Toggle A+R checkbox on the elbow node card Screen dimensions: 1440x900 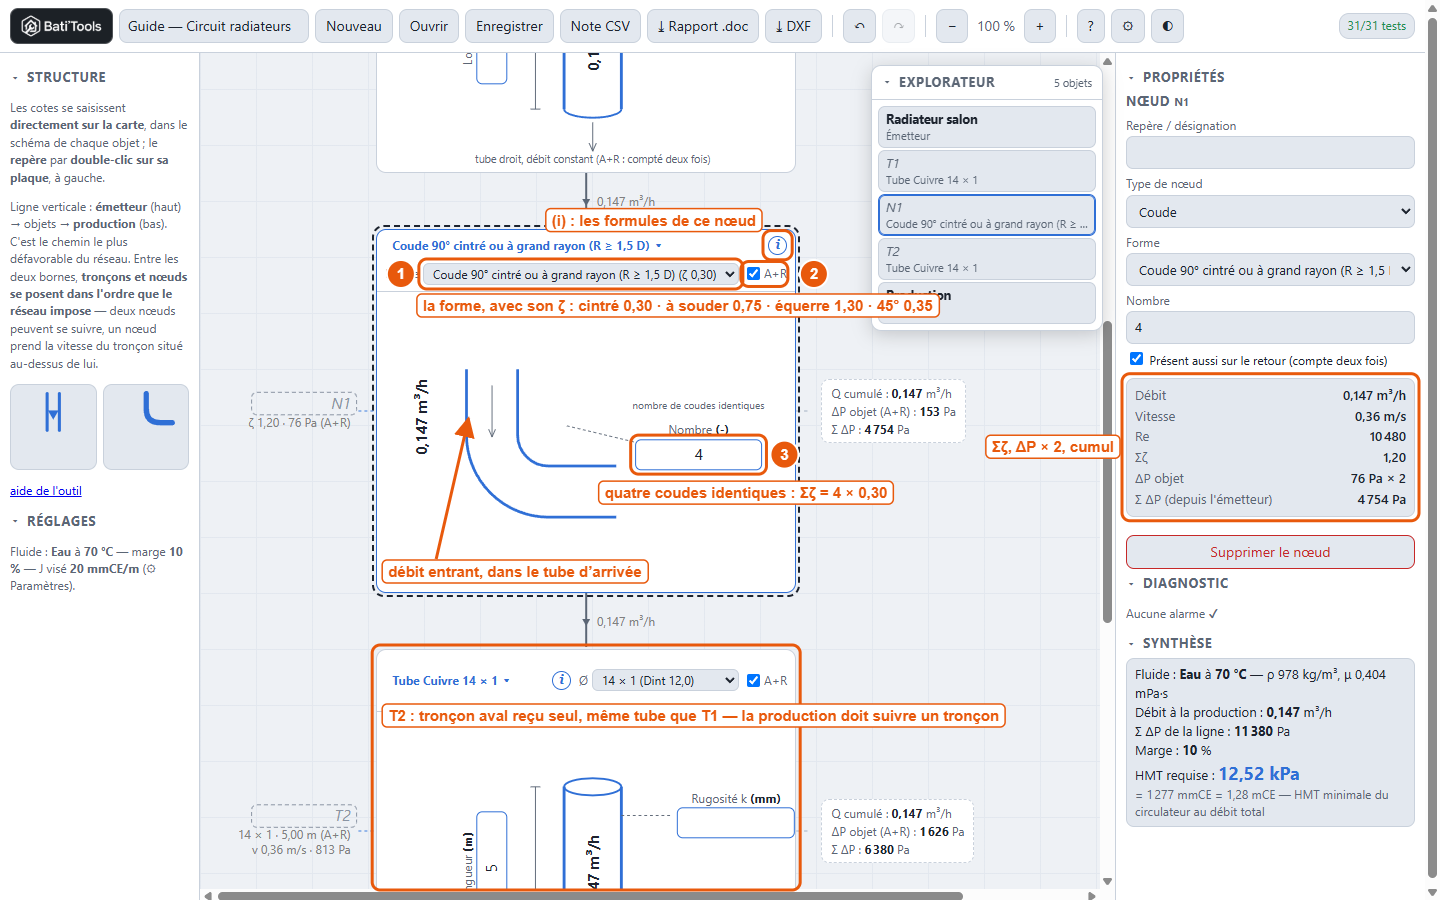tap(753, 274)
